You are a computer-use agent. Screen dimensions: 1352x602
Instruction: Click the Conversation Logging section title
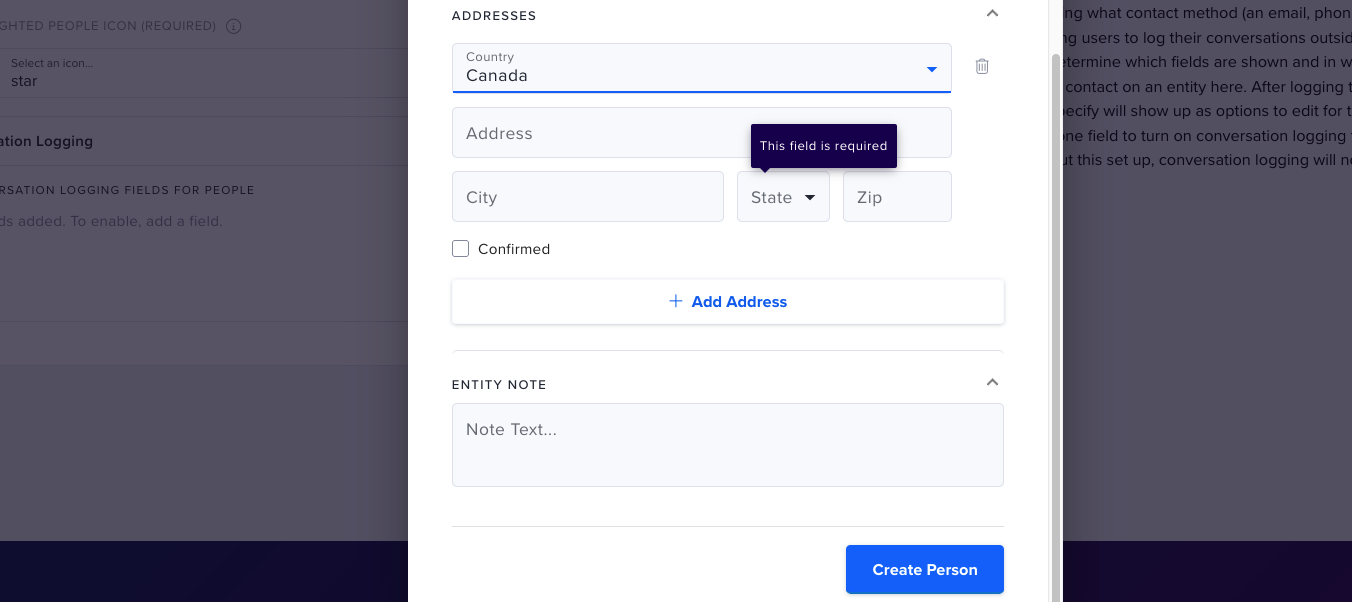[48, 141]
